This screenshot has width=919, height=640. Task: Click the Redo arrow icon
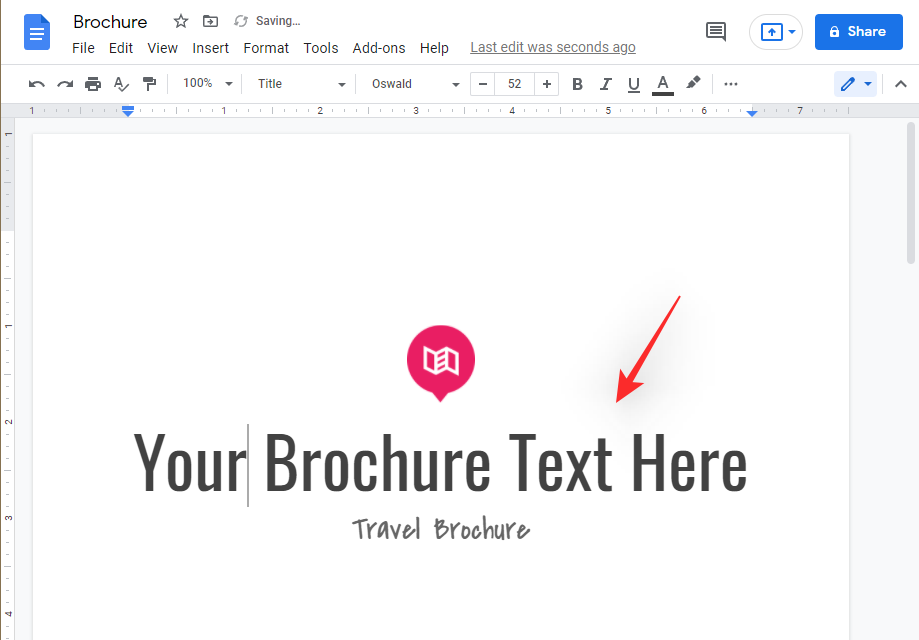click(x=65, y=84)
